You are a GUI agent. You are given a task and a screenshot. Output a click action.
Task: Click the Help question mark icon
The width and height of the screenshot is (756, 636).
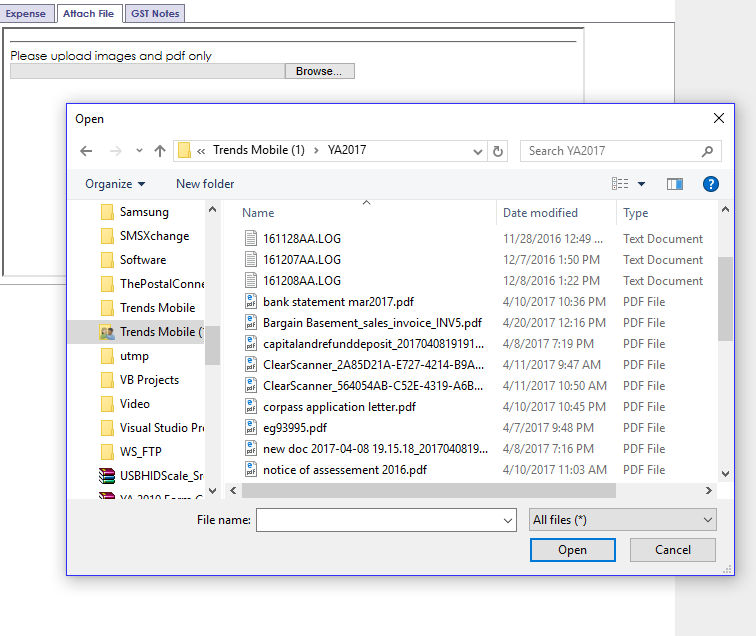[x=711, y=184]
